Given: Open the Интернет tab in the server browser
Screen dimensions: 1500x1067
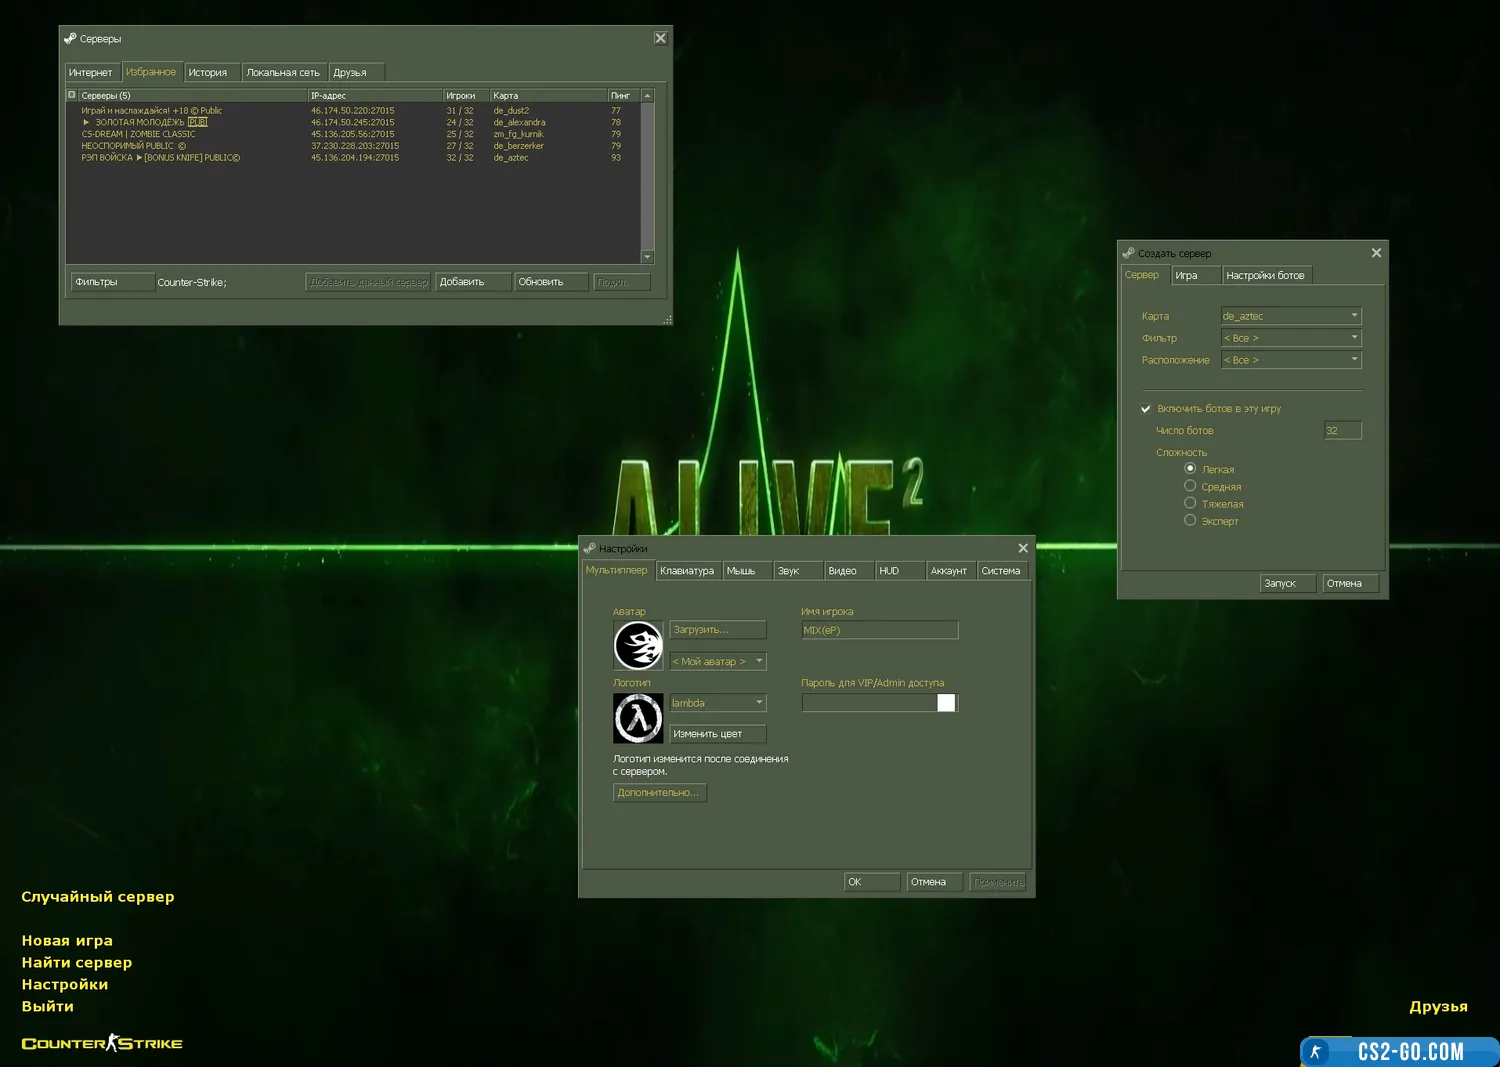Looking at the screenshot, I should pyautogui.click(x=91, y=72).
